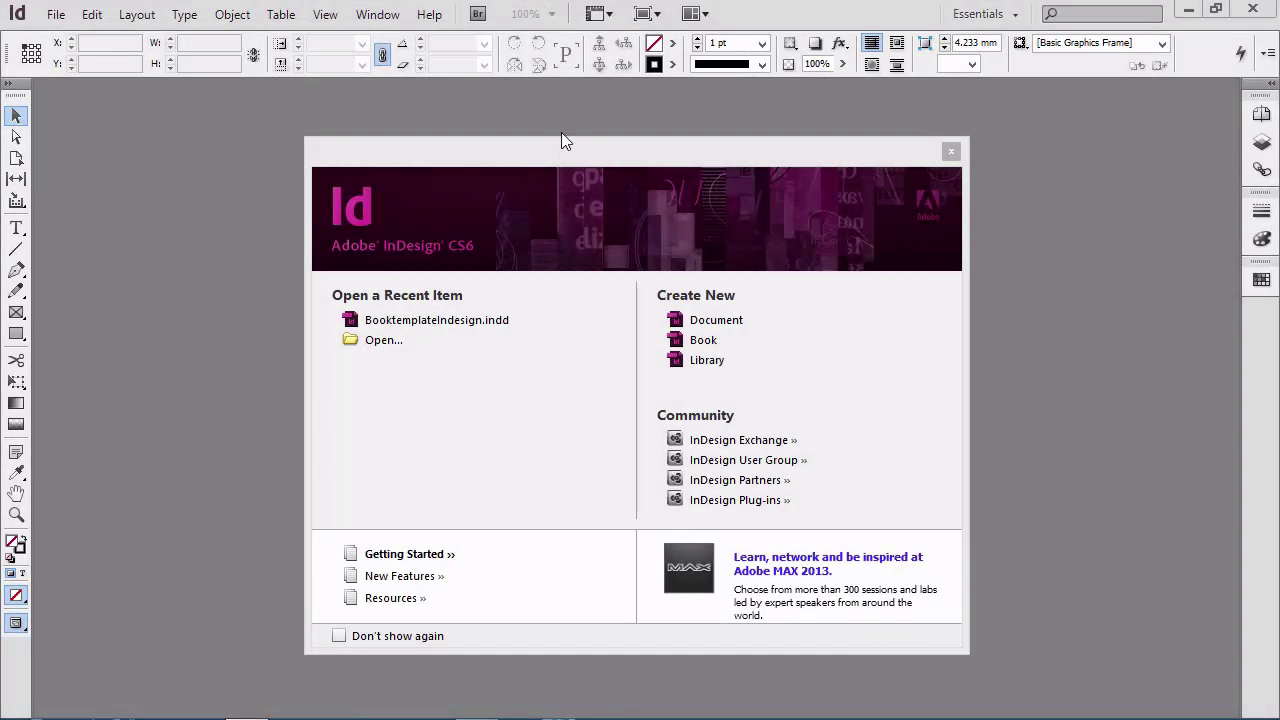The image size is (1280, 720).
Task: Open the Window menu
Action: coord(378,14)
